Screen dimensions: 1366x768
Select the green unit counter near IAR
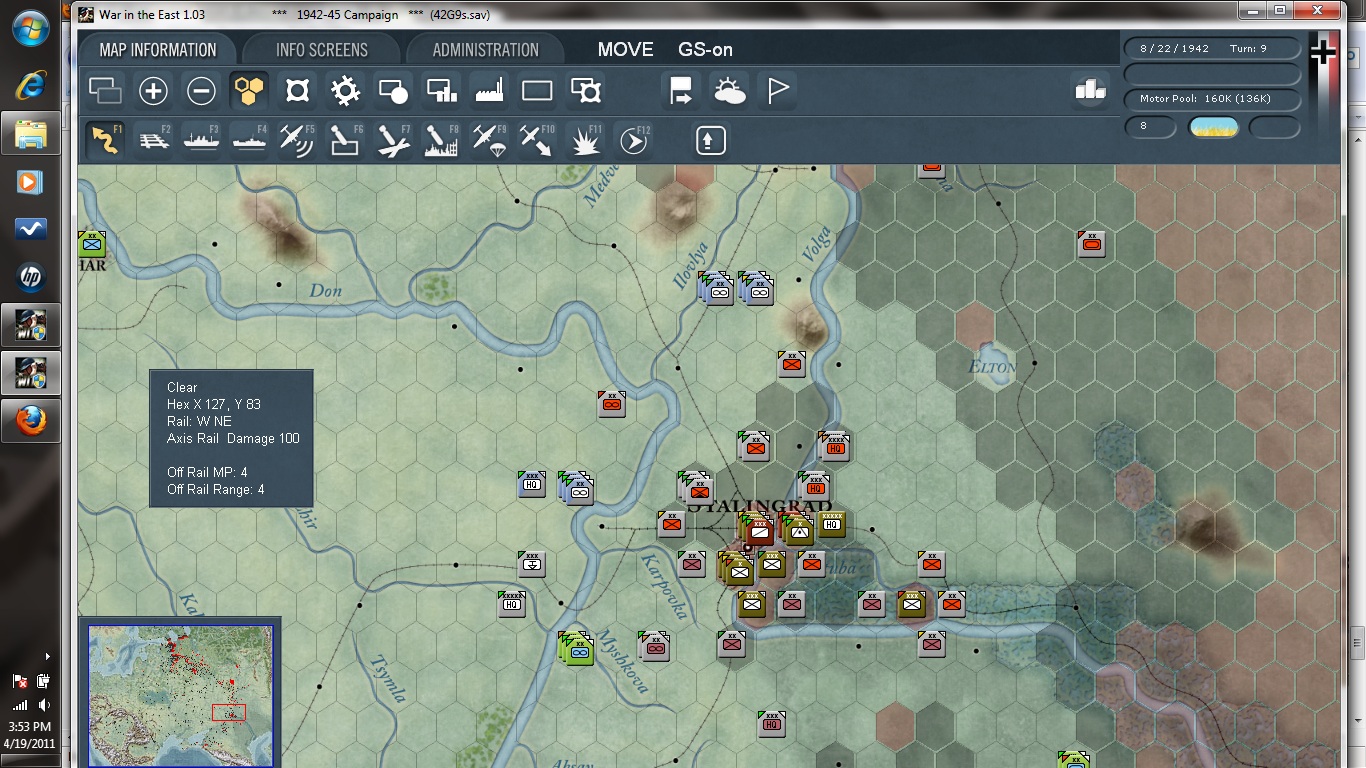pyautogui.click(x=92, y=243)
